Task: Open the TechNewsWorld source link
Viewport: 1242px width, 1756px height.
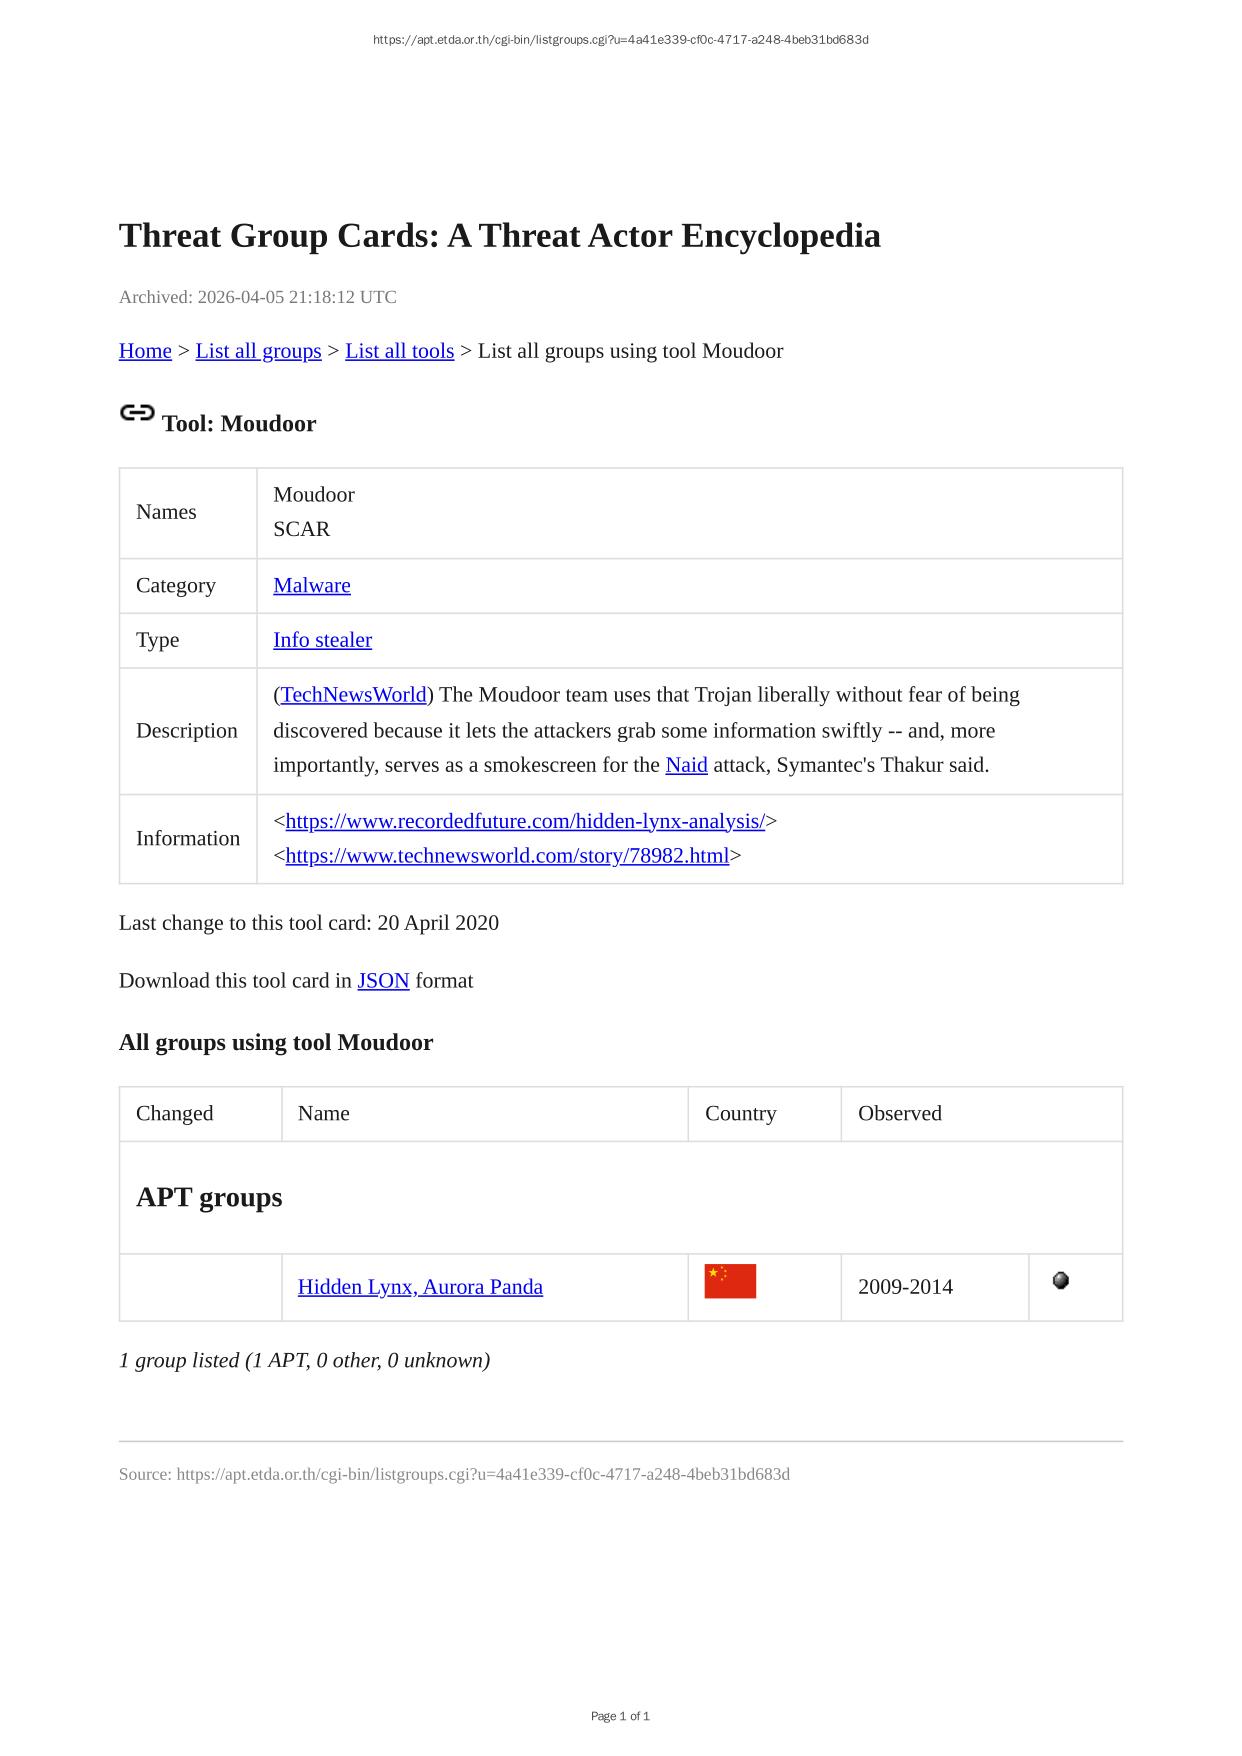Action: (x=354, y=695)
